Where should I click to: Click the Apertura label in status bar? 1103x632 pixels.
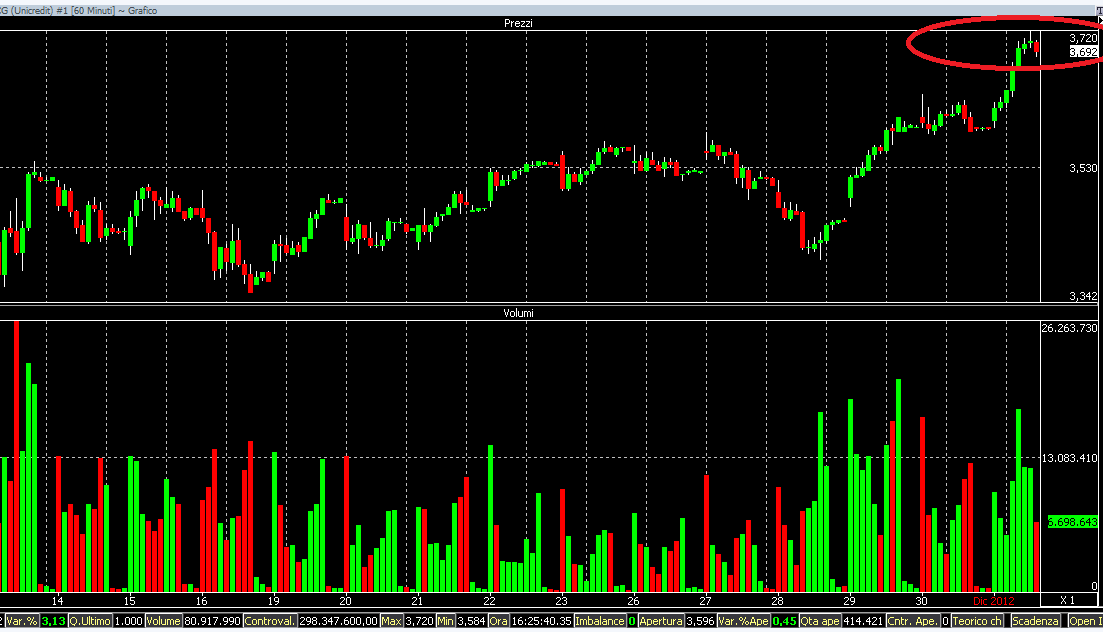click(x=661, y=621)
